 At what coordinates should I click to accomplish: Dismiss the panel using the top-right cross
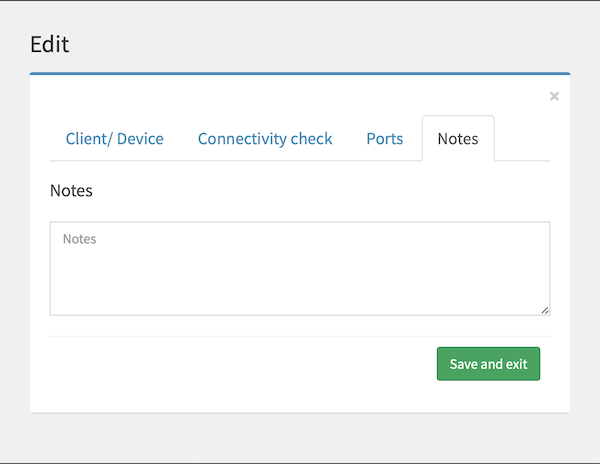[554, 97]
